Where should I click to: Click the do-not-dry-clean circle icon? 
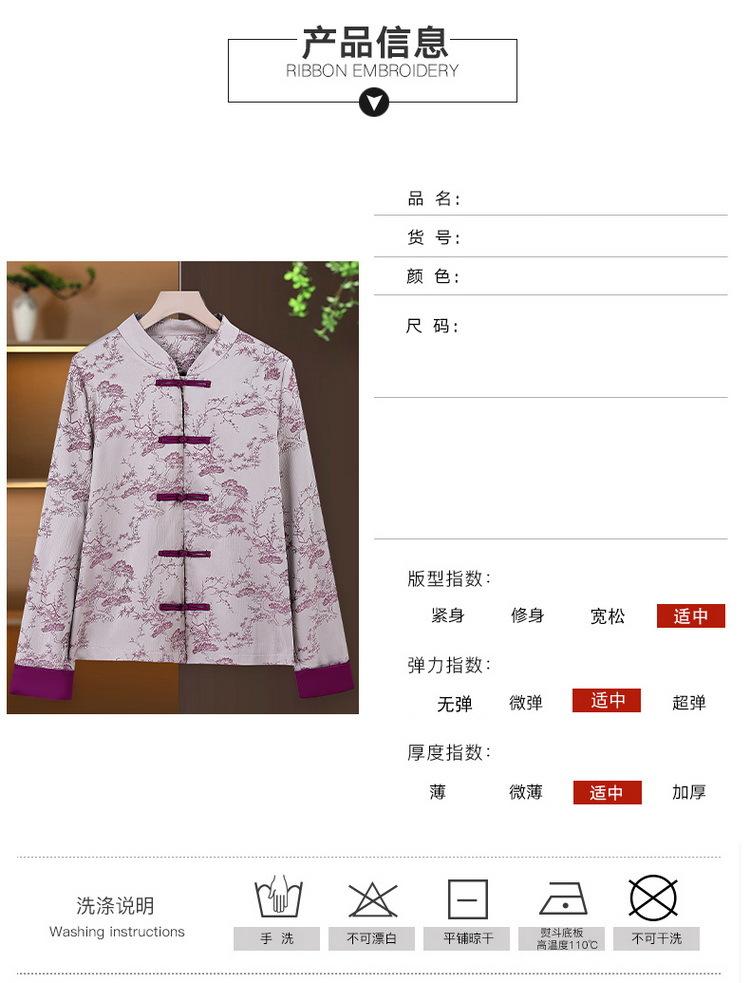tap(653, 898)
